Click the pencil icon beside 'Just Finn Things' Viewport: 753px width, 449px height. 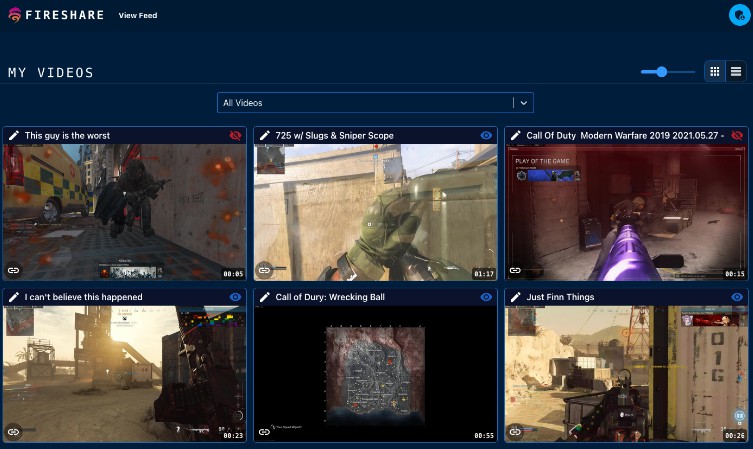pos(516,297)
